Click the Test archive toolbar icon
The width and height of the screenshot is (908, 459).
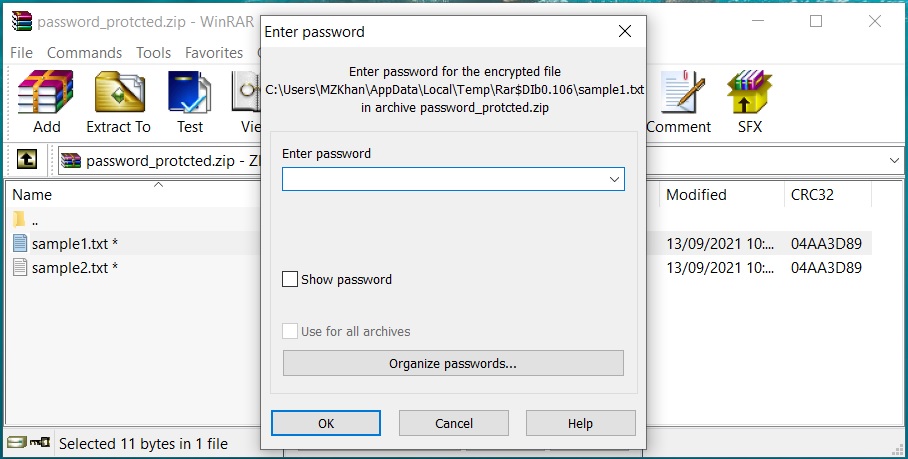190,92
